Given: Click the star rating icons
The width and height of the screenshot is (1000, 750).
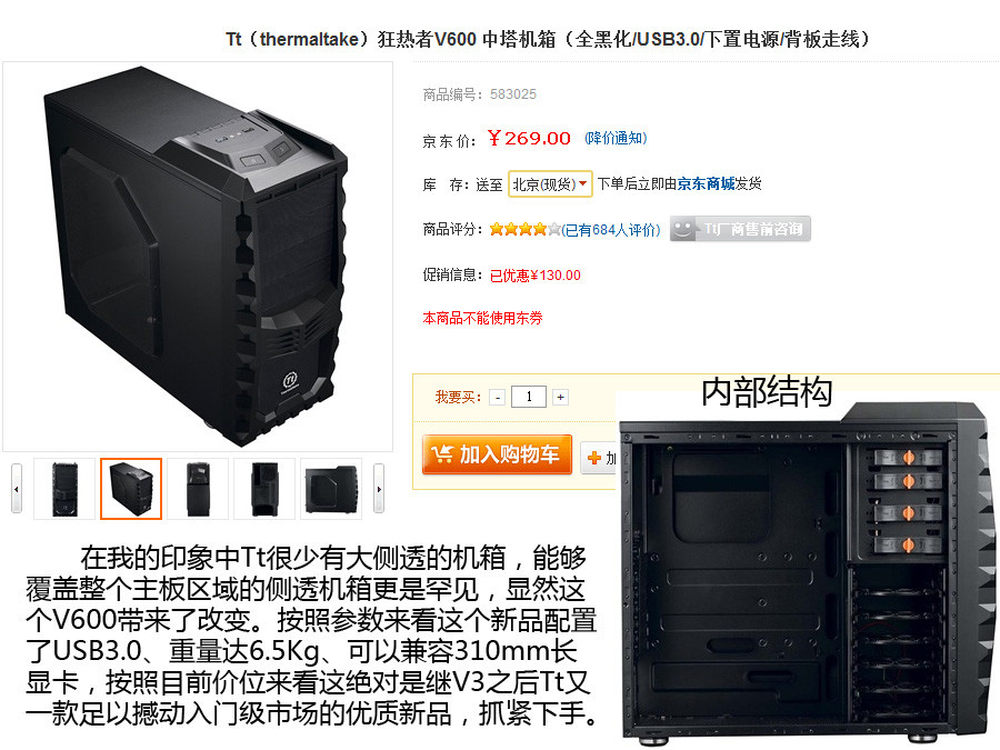Looking at the screenshot, I should point(525,229).
